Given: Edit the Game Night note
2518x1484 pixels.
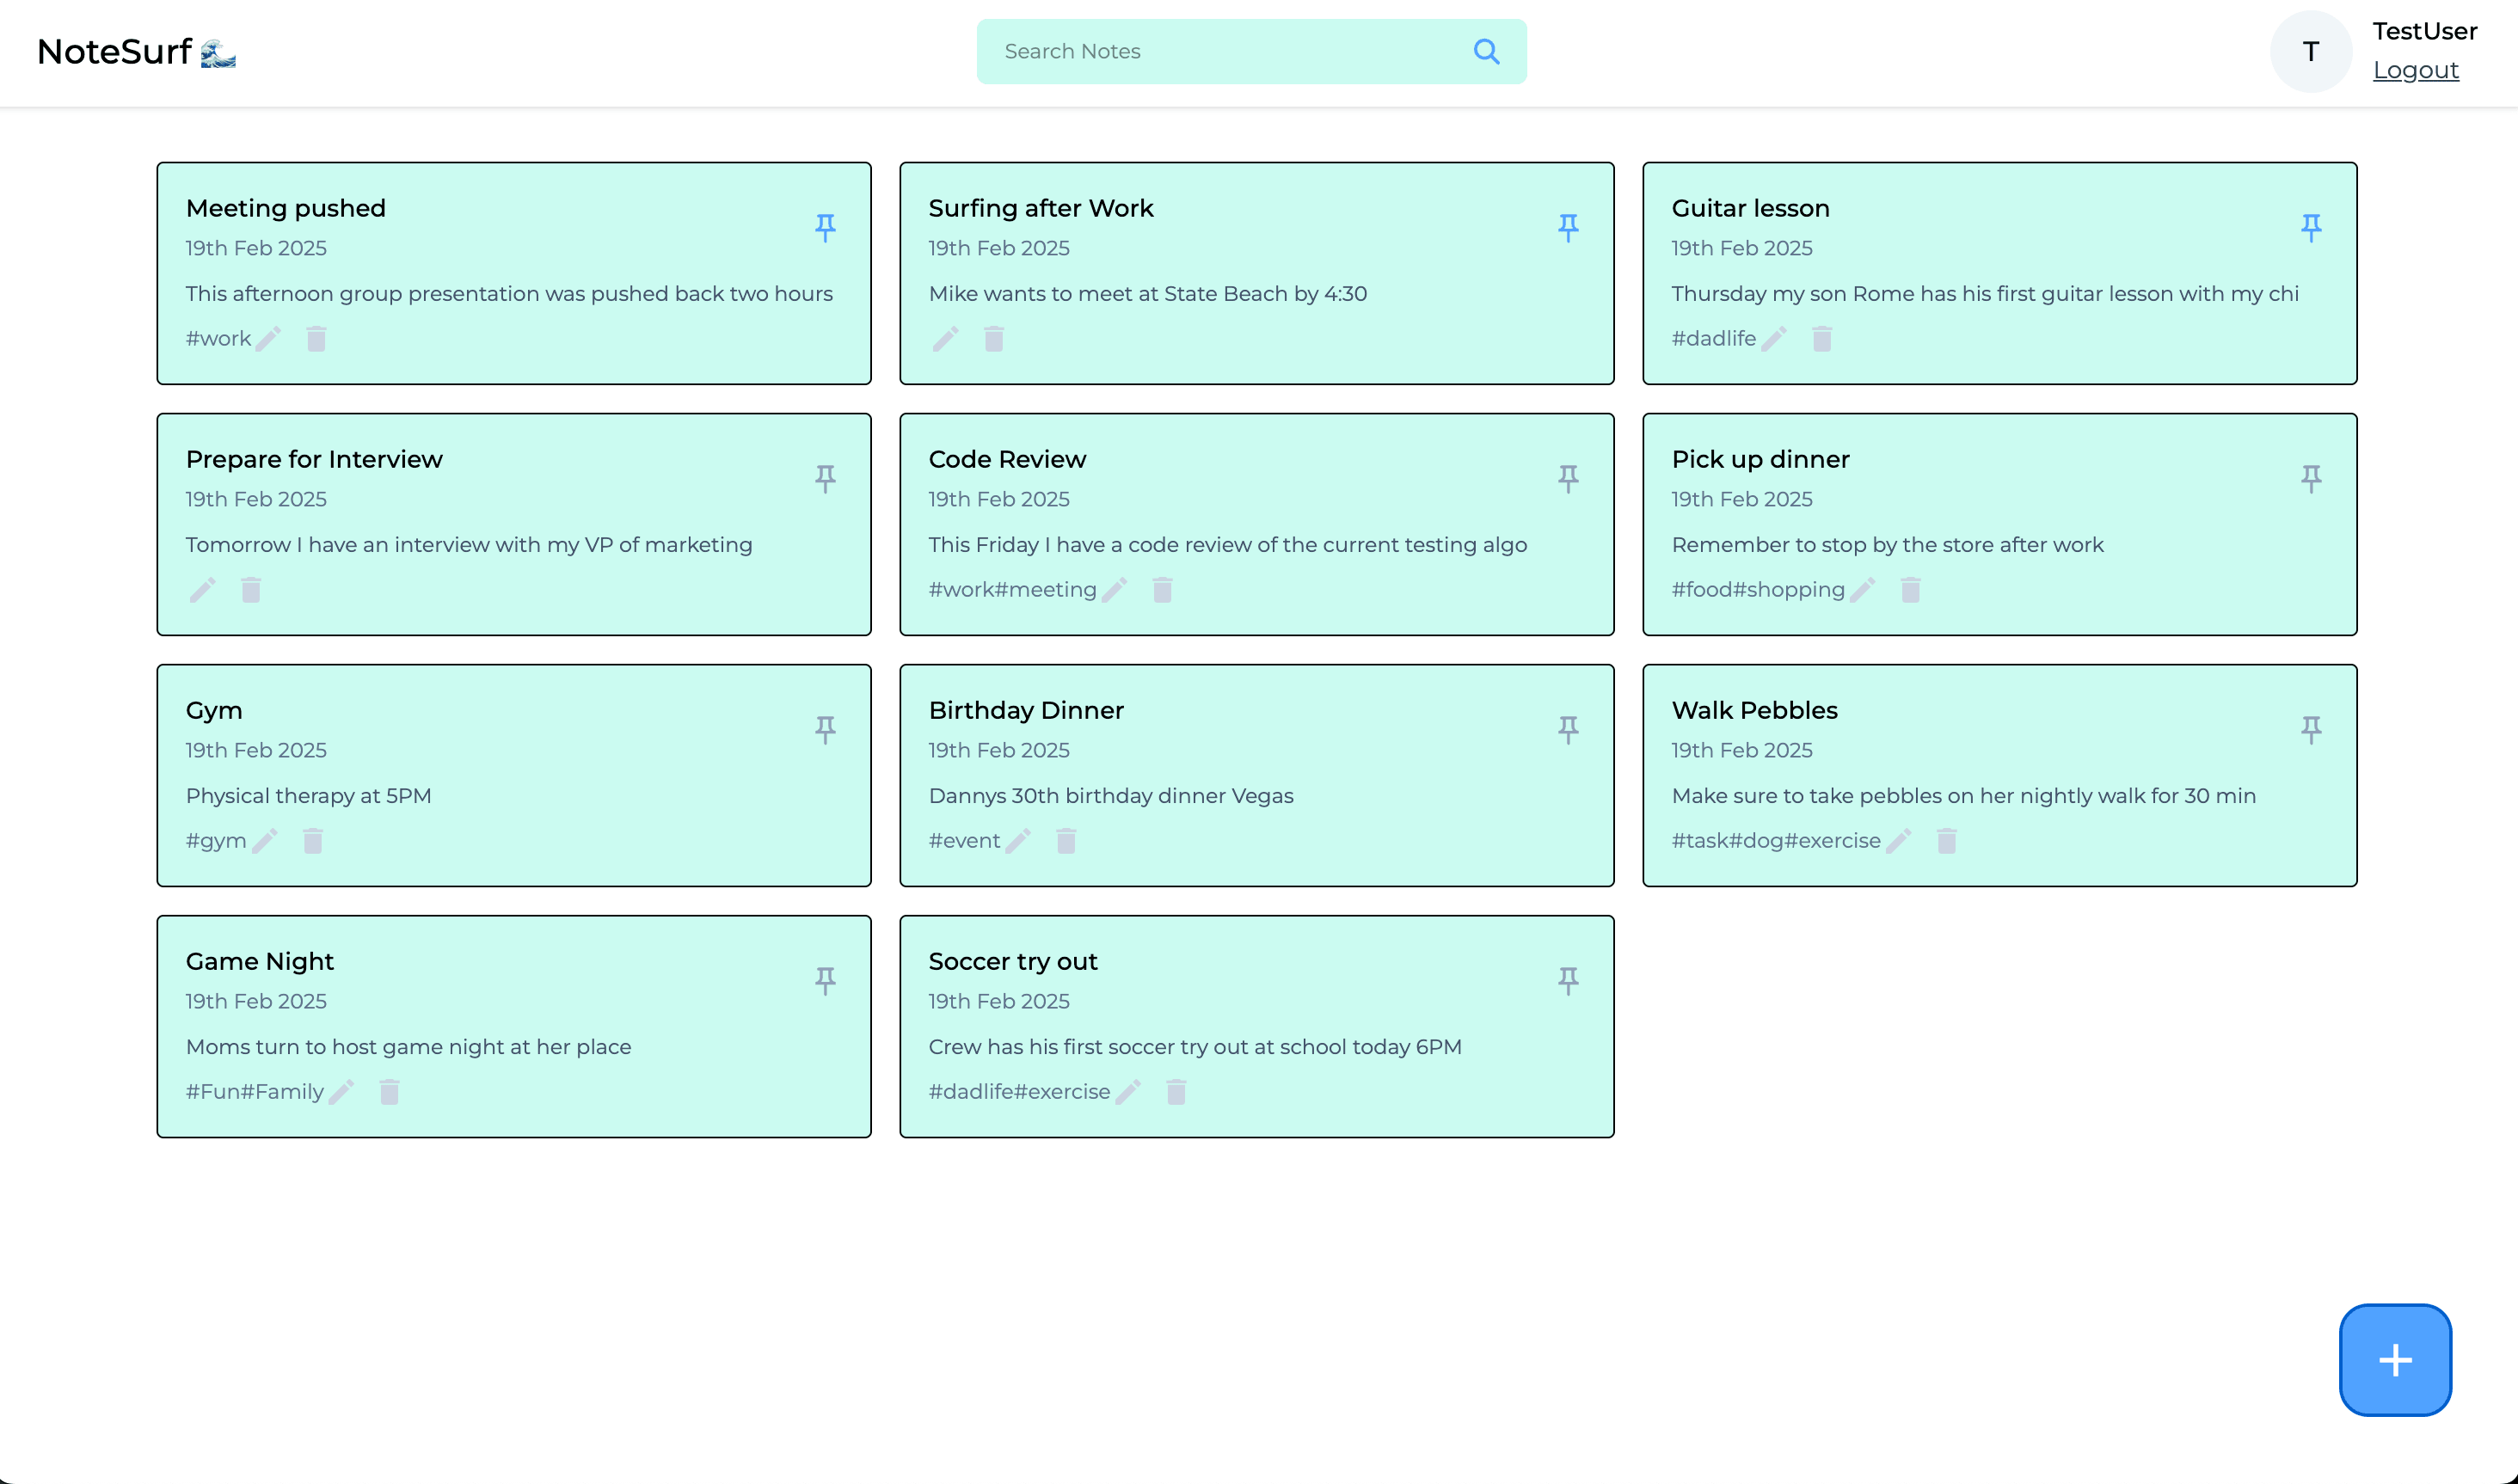Looking at the screenshot, I should [341, 1092].
